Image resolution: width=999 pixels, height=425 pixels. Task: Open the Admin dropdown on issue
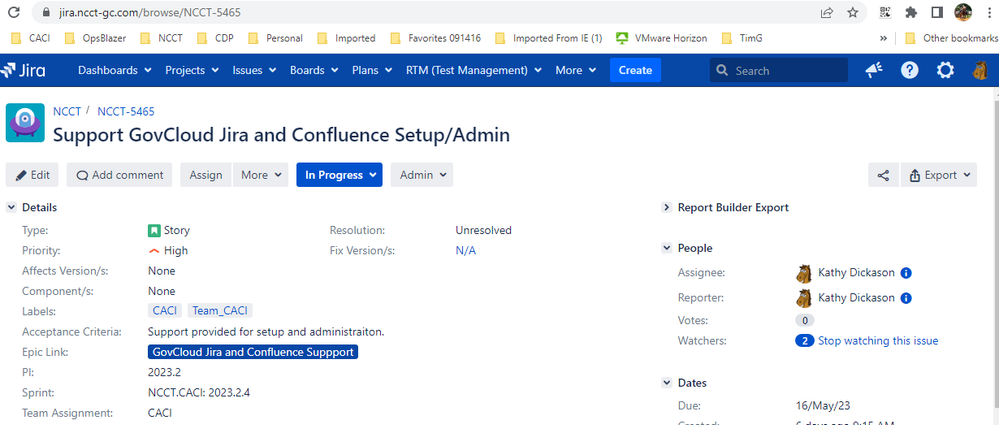(x=422, y=175)
